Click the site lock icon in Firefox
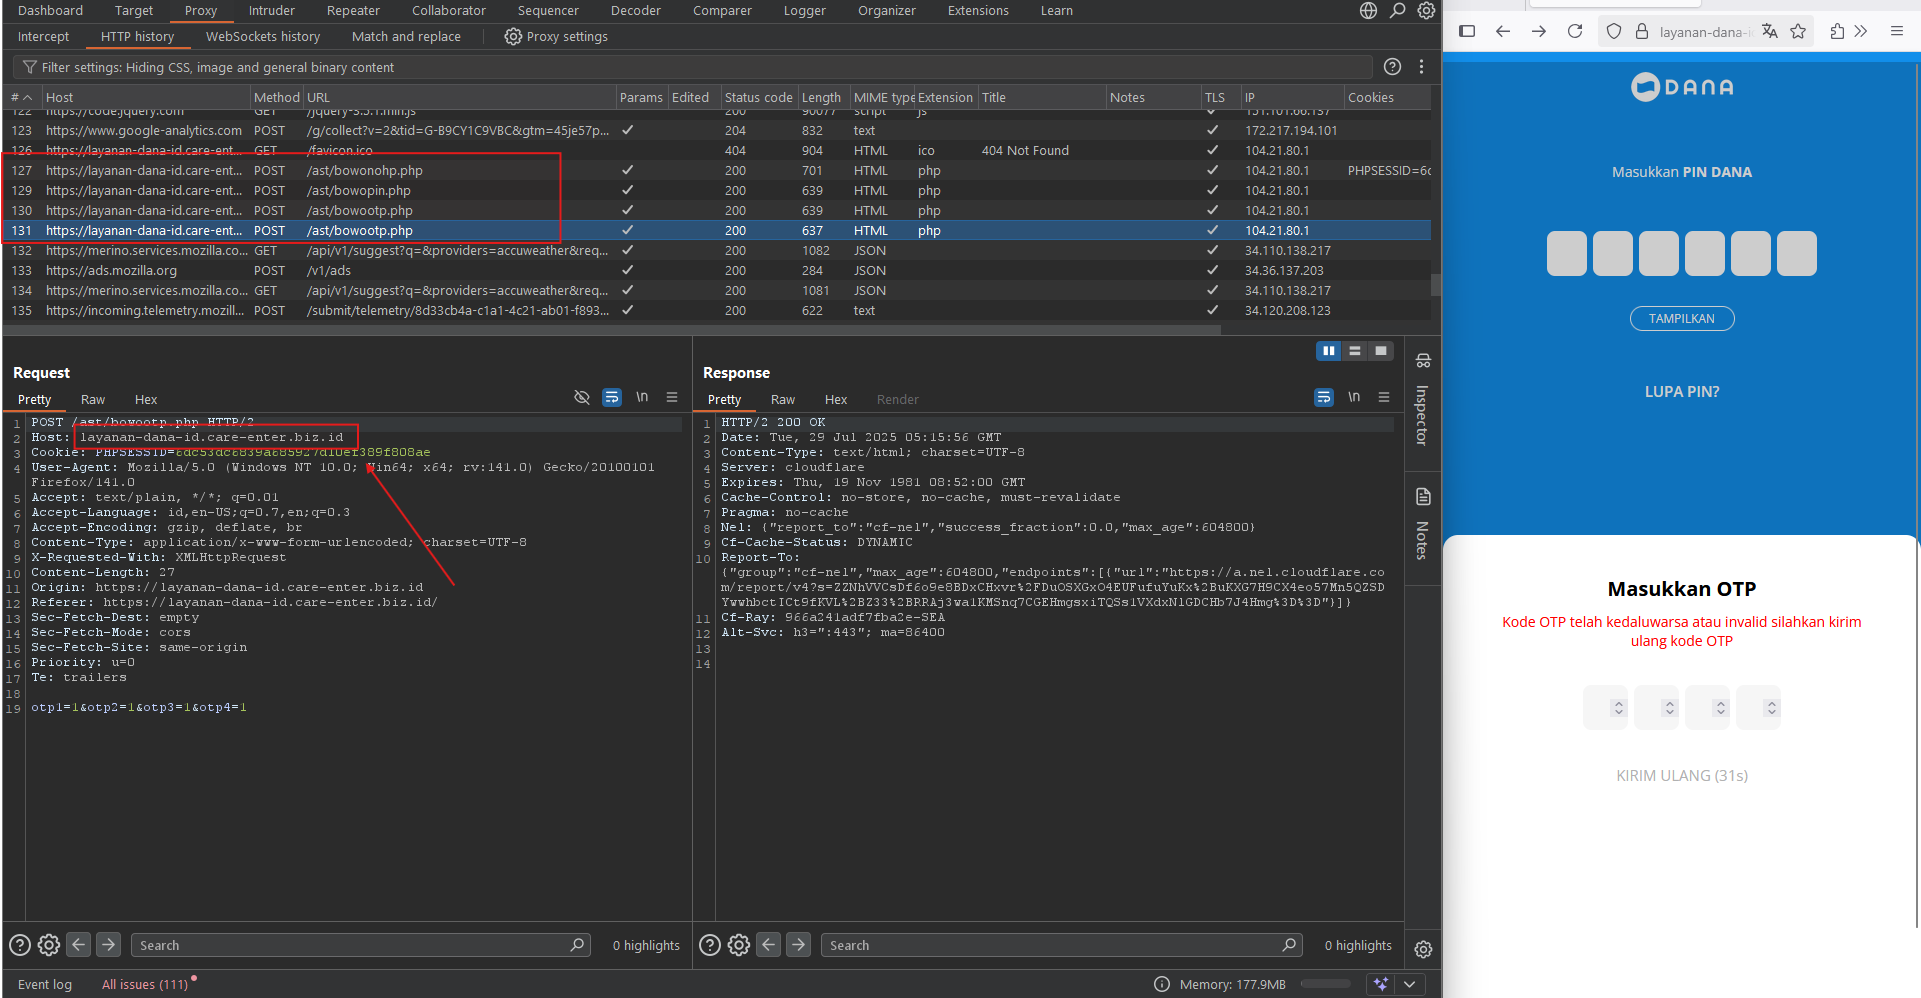Image resolution: width=1921 pixels, height=998 pixels. (1641, 31)
